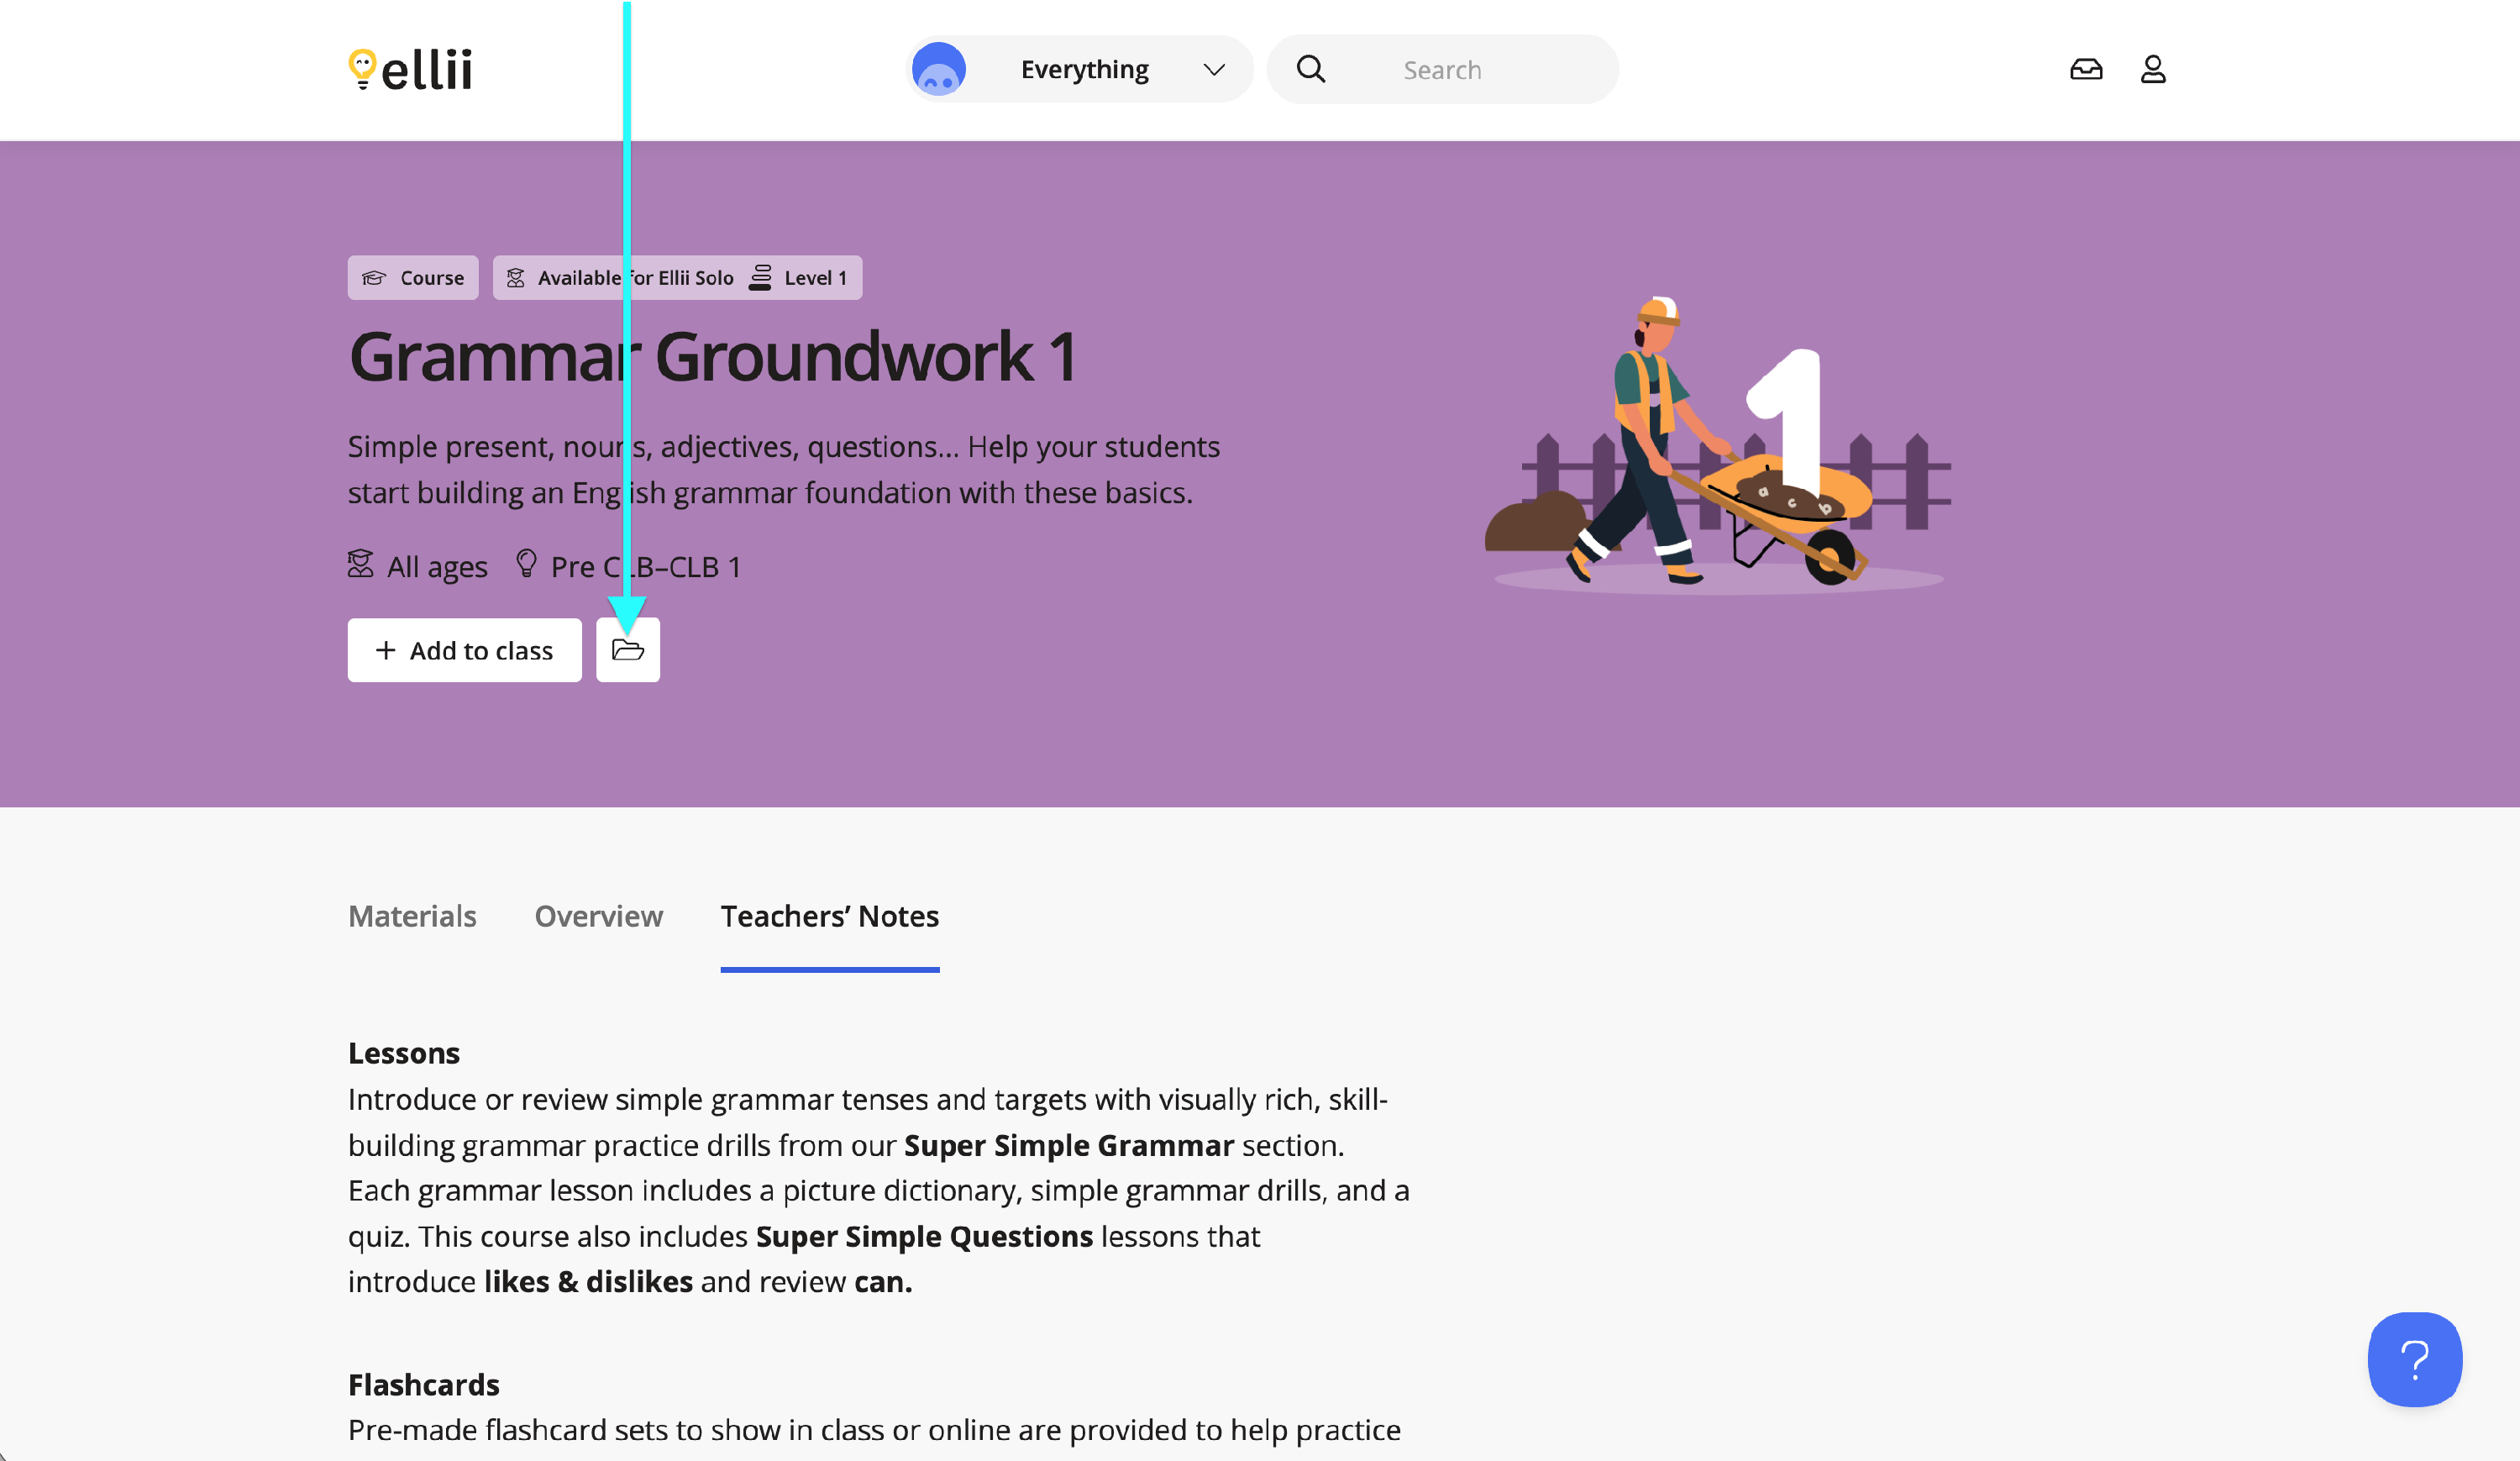Switch to the Overview tab
Image resolution: width=2520 pixels, height=1461 pixels.
pyautogui.click(x=598, y=916)
